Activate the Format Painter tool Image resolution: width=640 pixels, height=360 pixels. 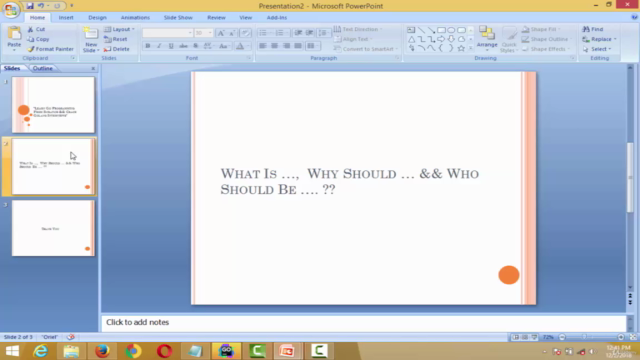coord(51,49)
